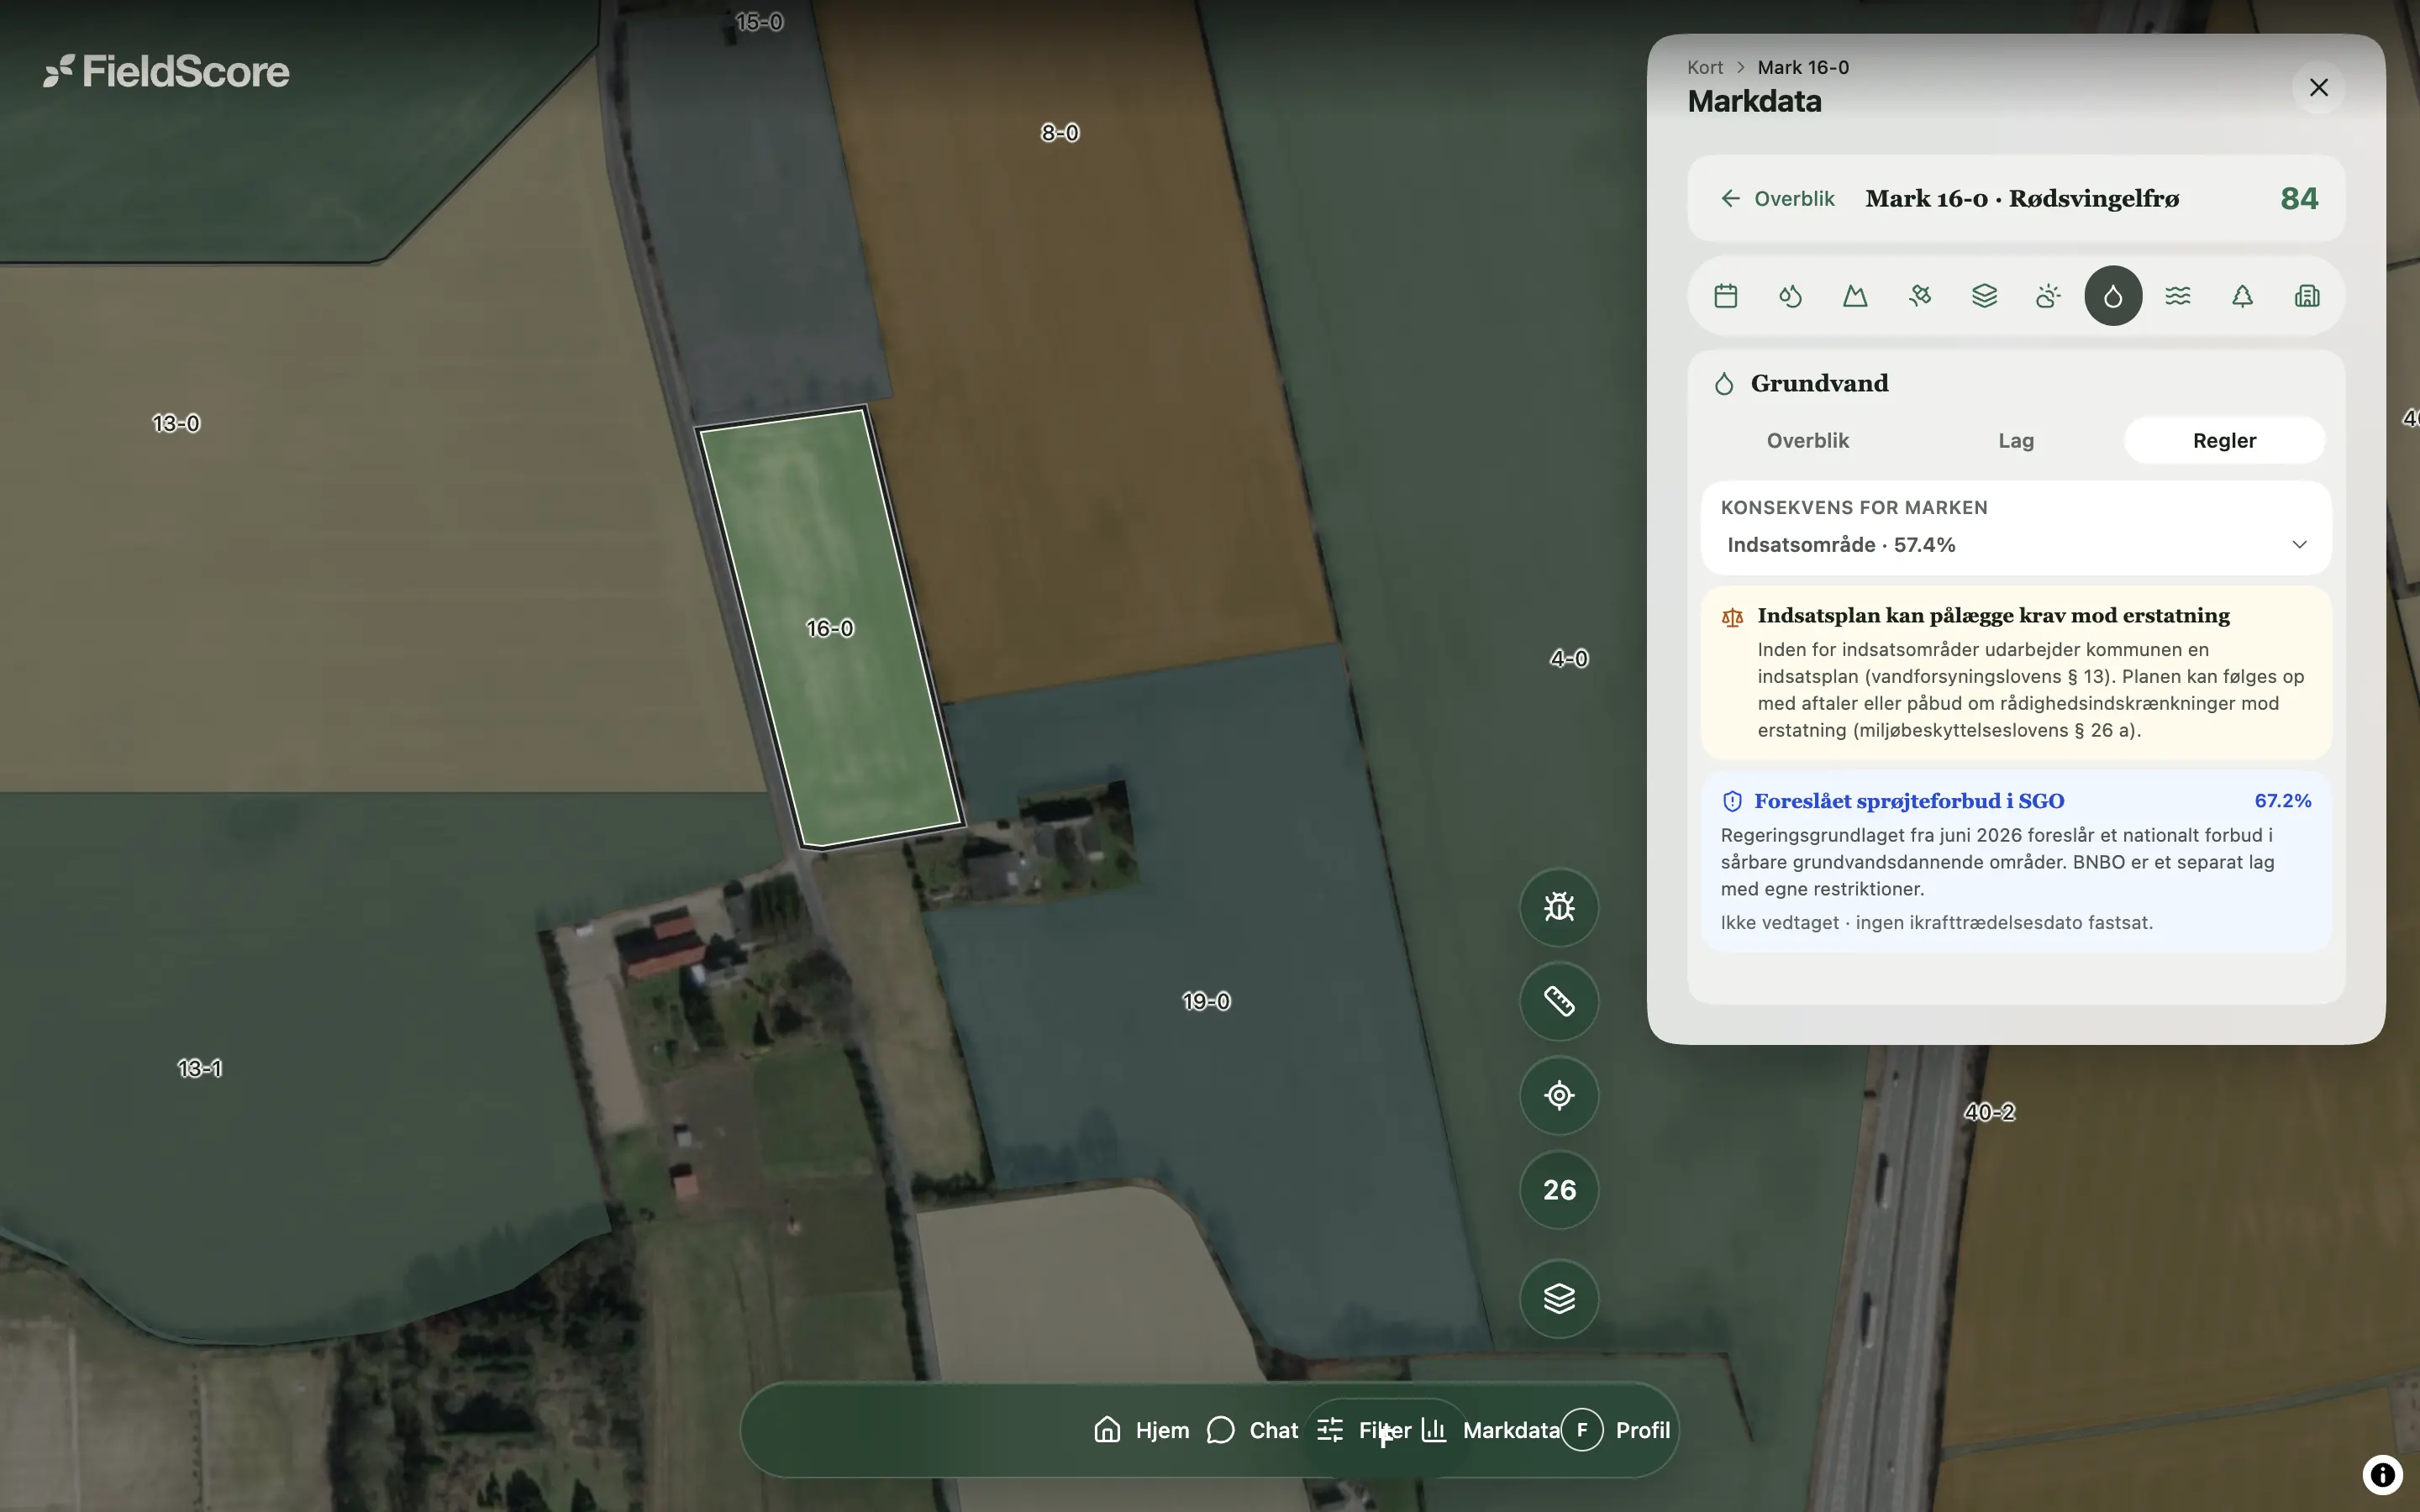The image size is (2420, 1512).
Task: Click the active groundwater droplet icon
Action: (x=2113, y=296)
